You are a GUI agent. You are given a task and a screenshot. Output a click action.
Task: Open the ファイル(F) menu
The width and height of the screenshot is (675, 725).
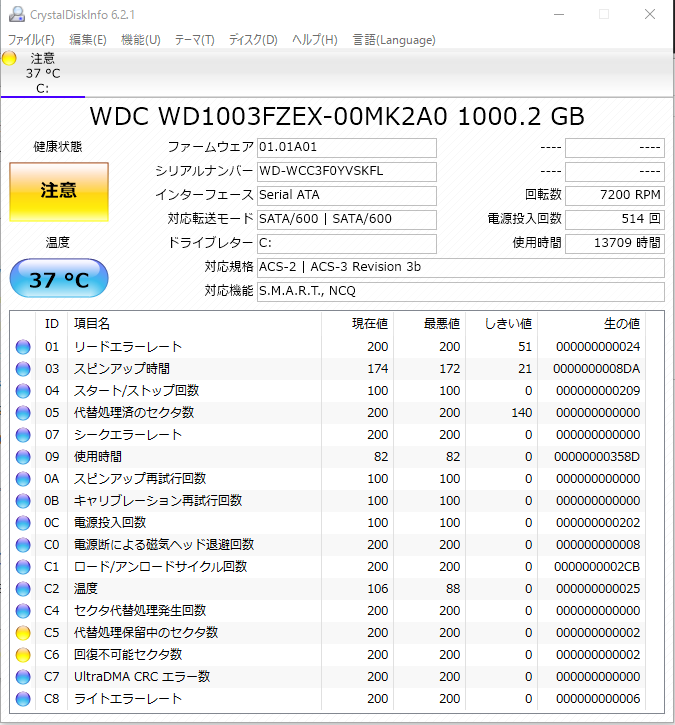click(31, 40)
